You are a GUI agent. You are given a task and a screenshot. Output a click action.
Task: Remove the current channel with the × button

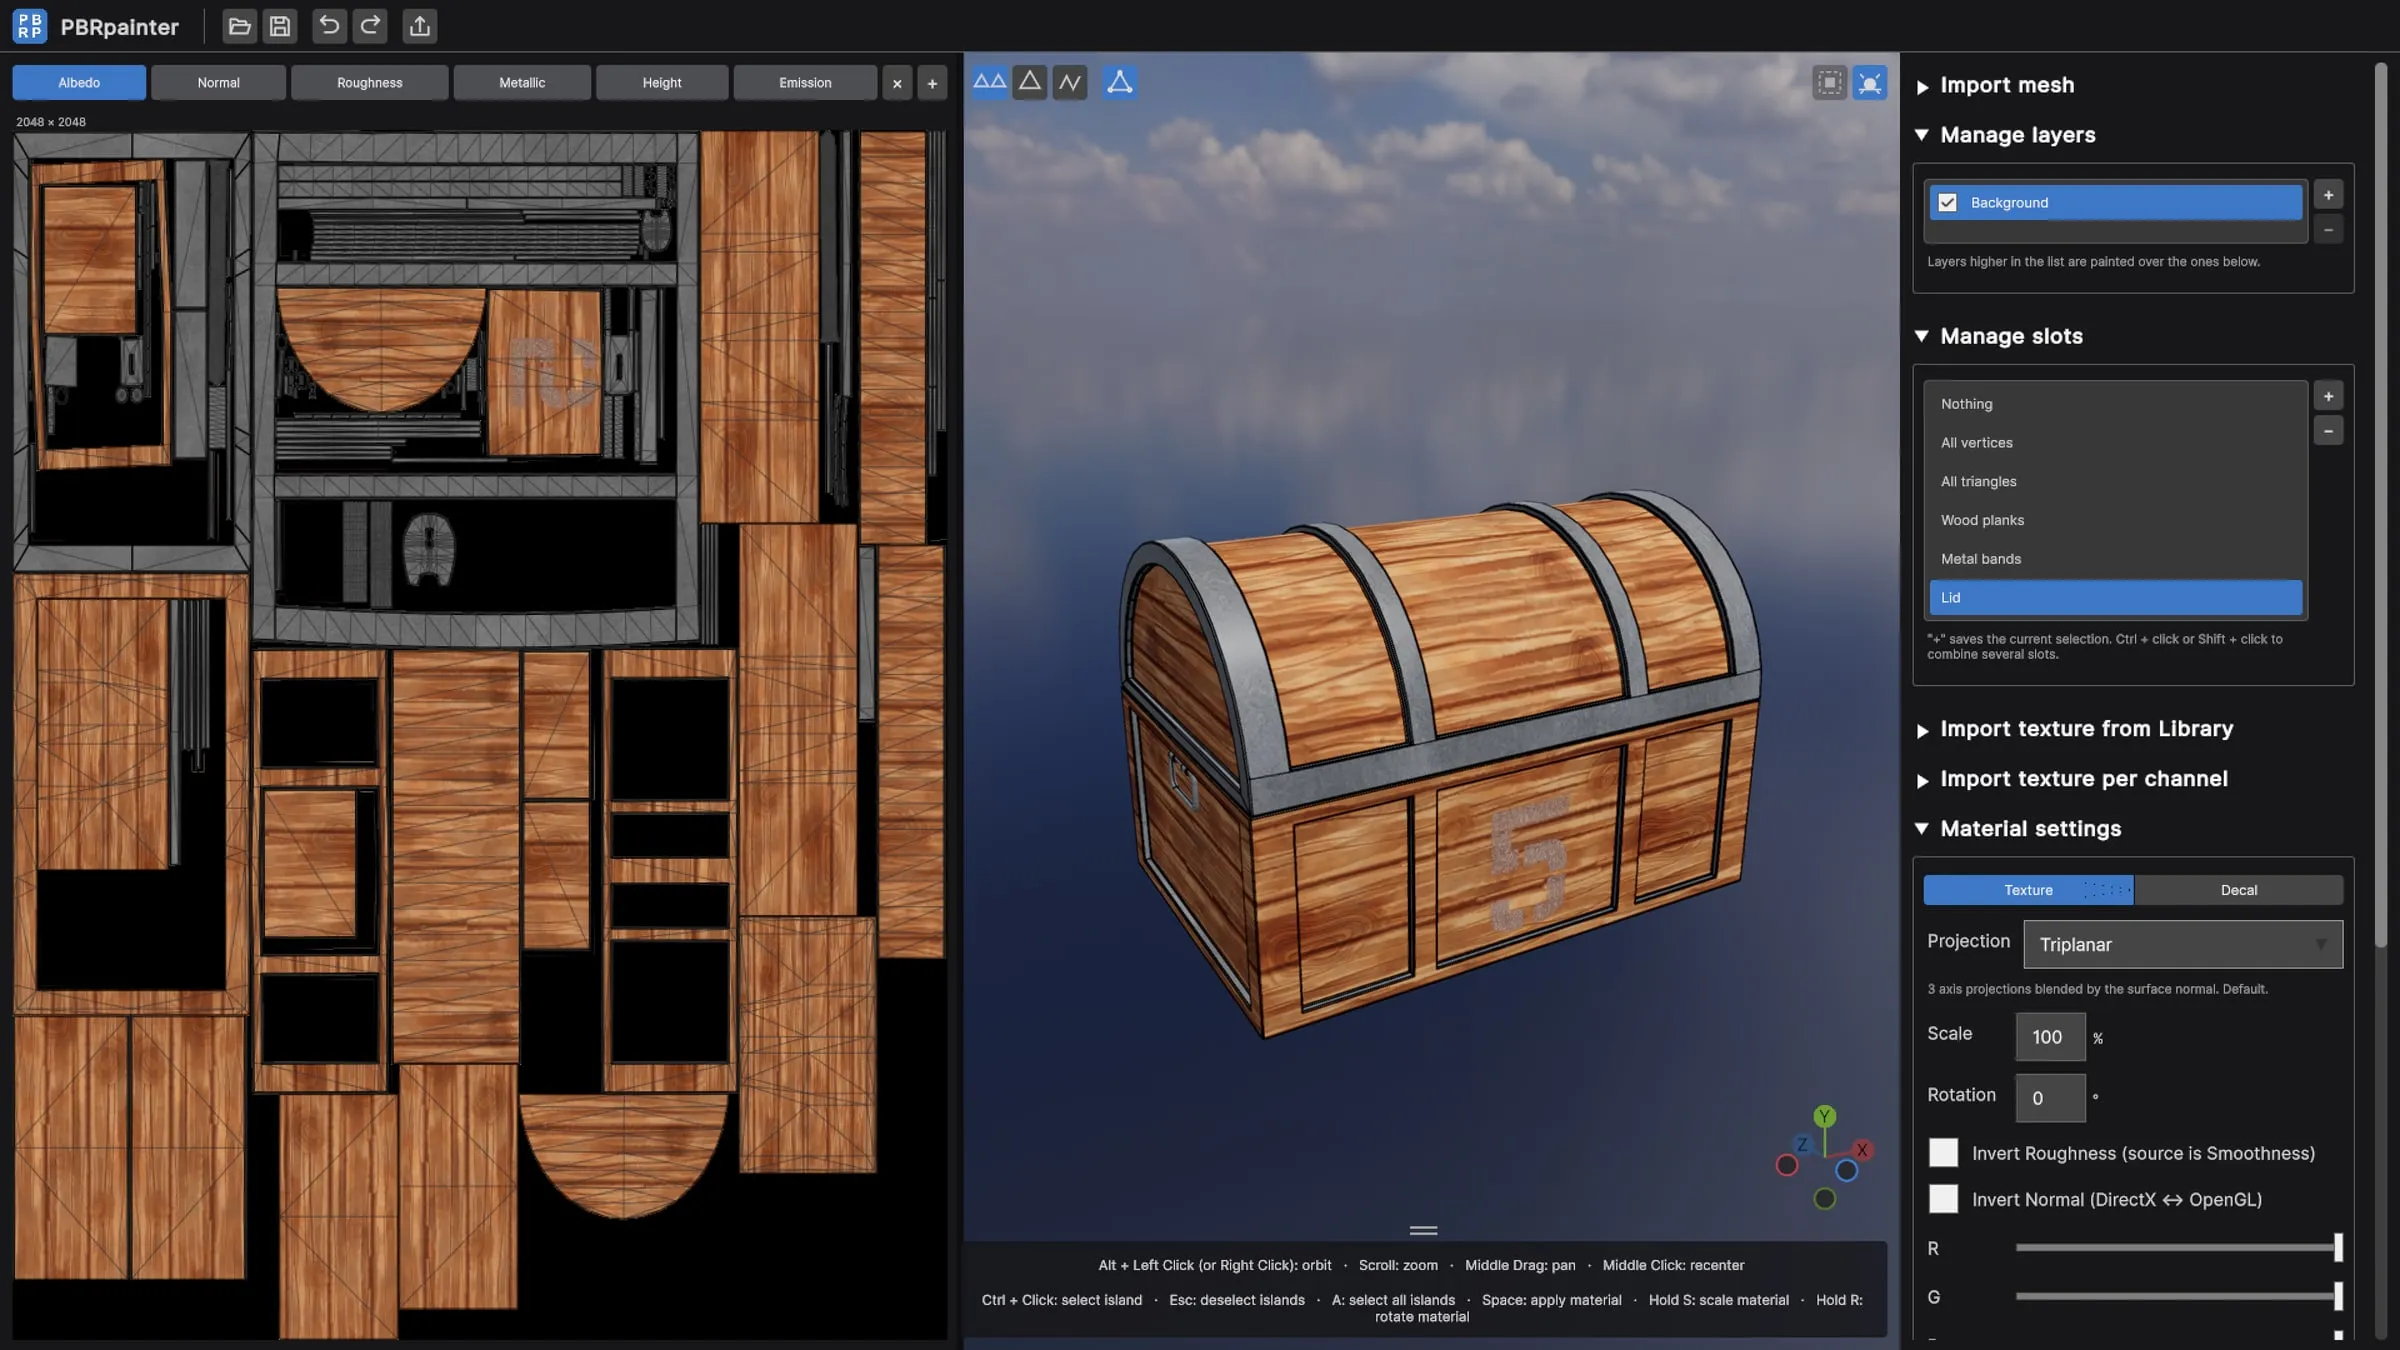point(897,83)
